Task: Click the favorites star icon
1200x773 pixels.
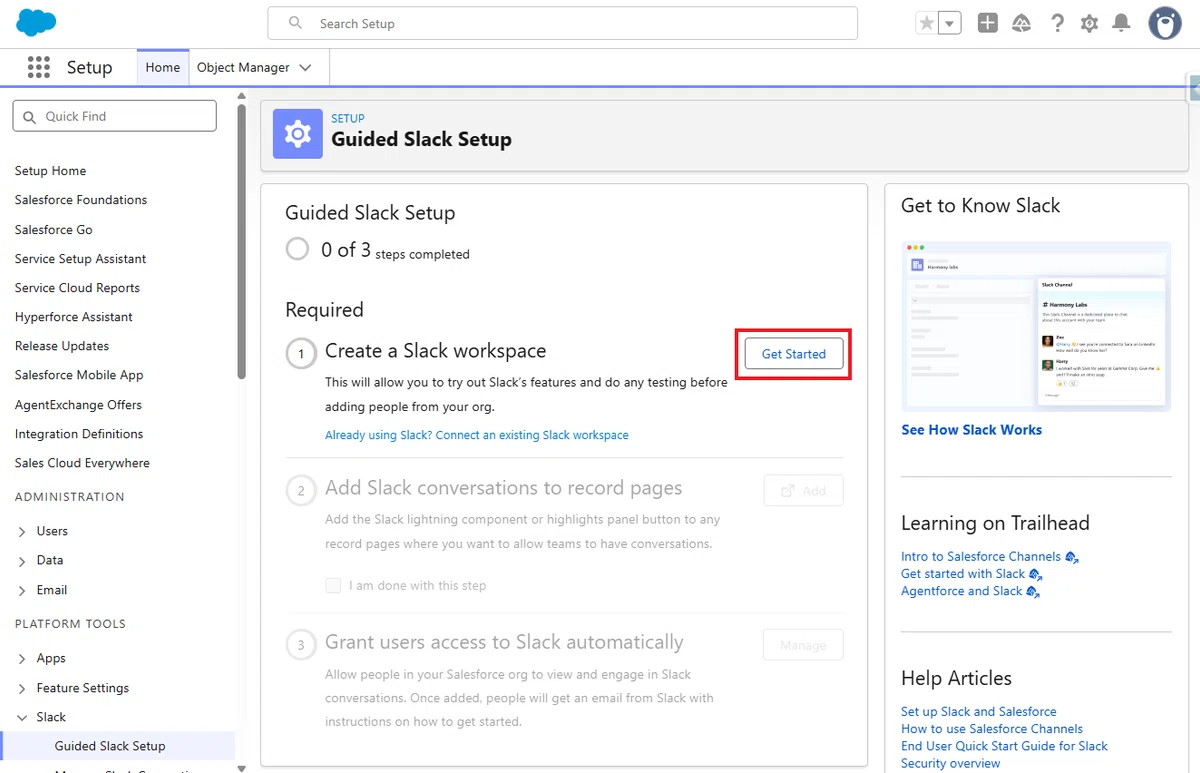Action: coord(927,23)
